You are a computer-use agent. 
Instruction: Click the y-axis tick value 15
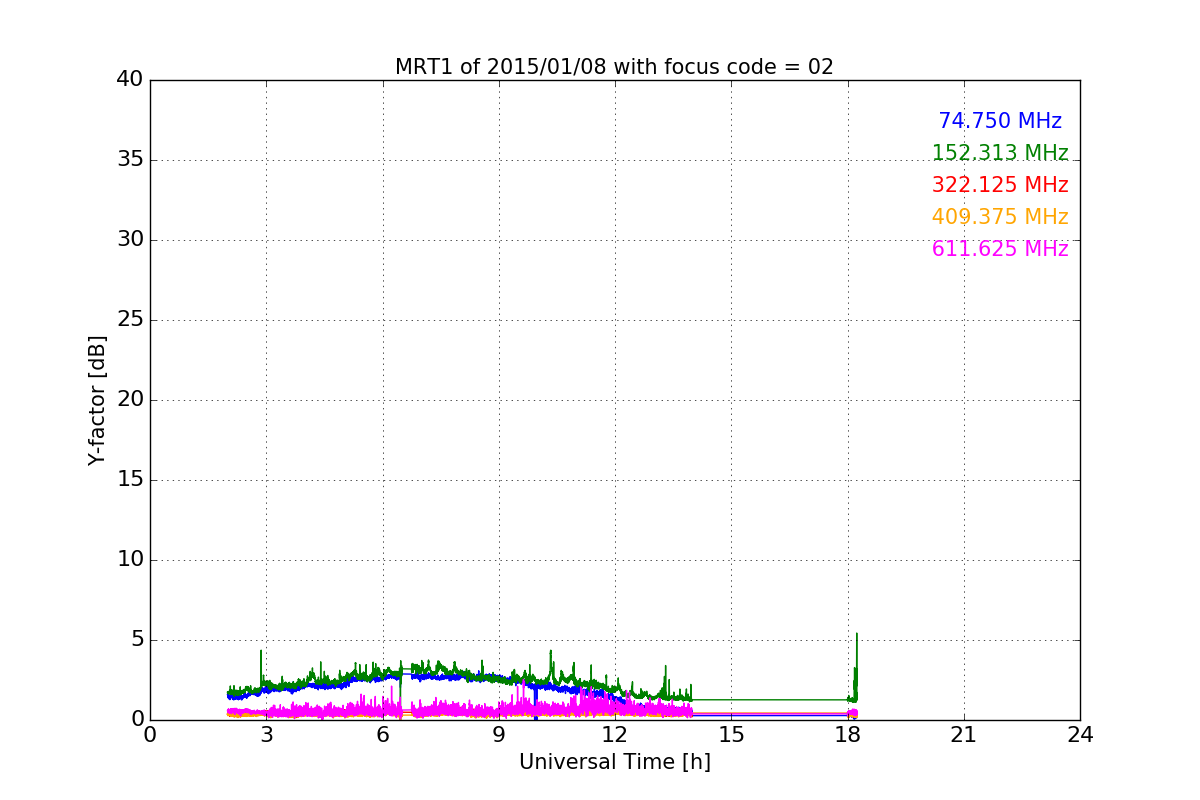pyautogui.click(x=129, y=480)
